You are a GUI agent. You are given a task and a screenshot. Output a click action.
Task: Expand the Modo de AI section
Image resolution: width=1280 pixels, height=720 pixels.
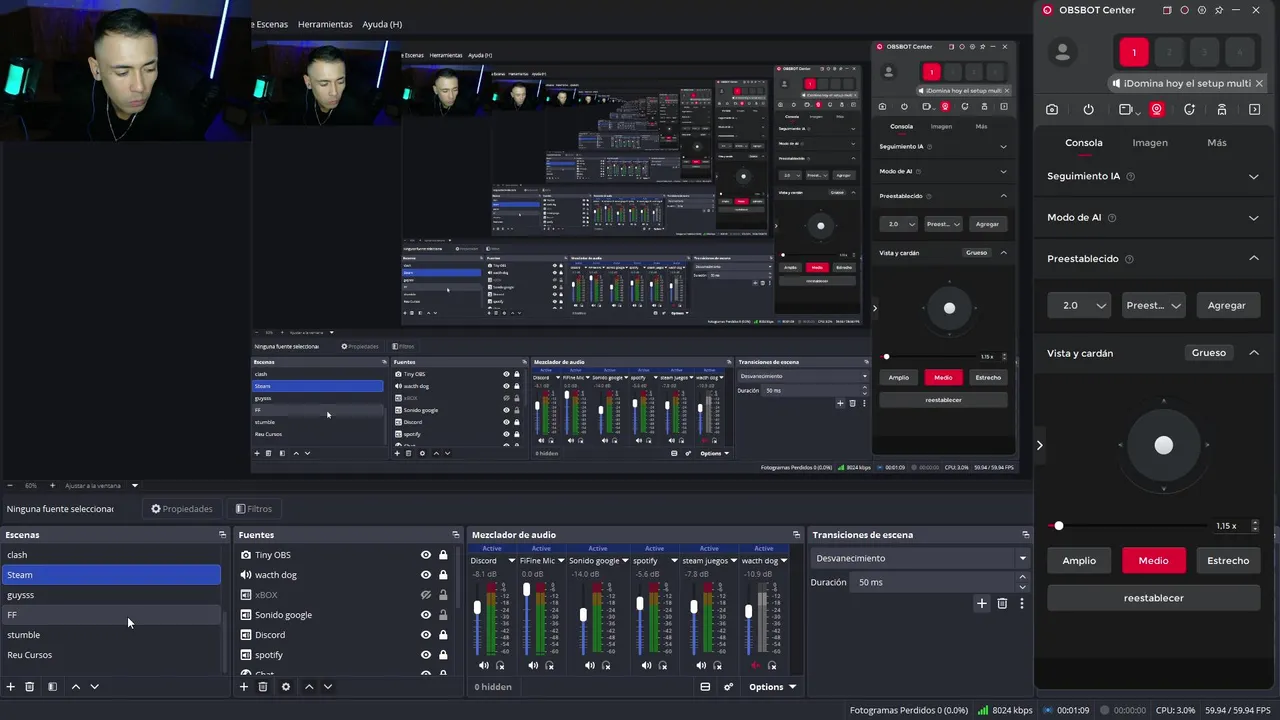pos(1253,218)
